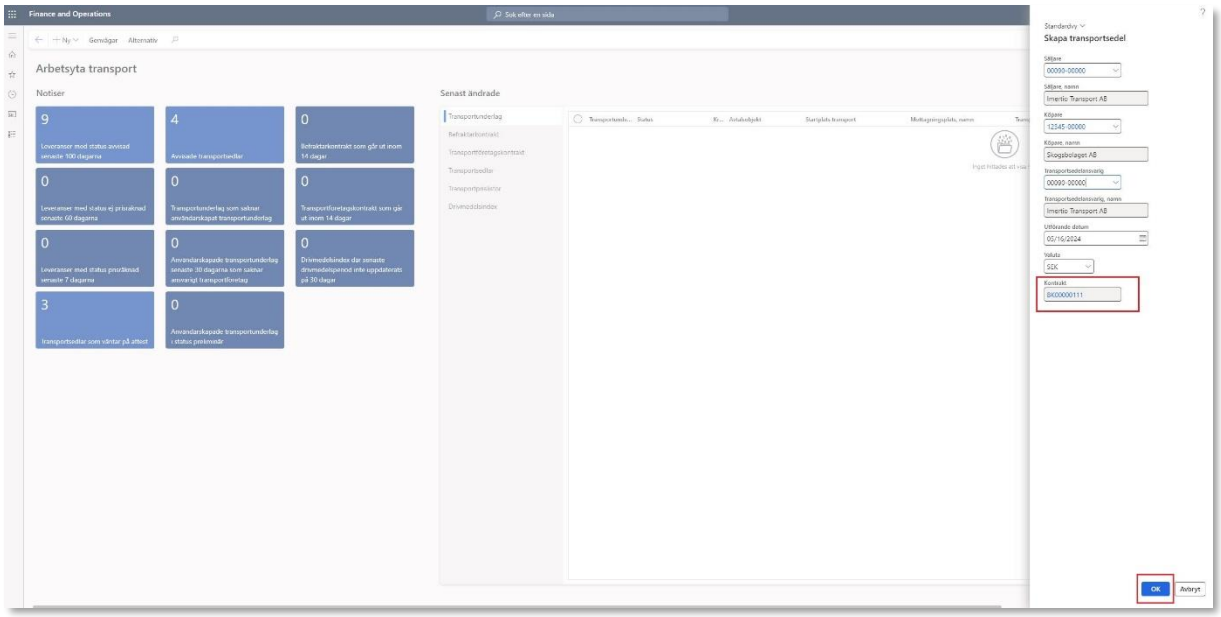Open the Valuta SEK dropdown

[1088, 267]
